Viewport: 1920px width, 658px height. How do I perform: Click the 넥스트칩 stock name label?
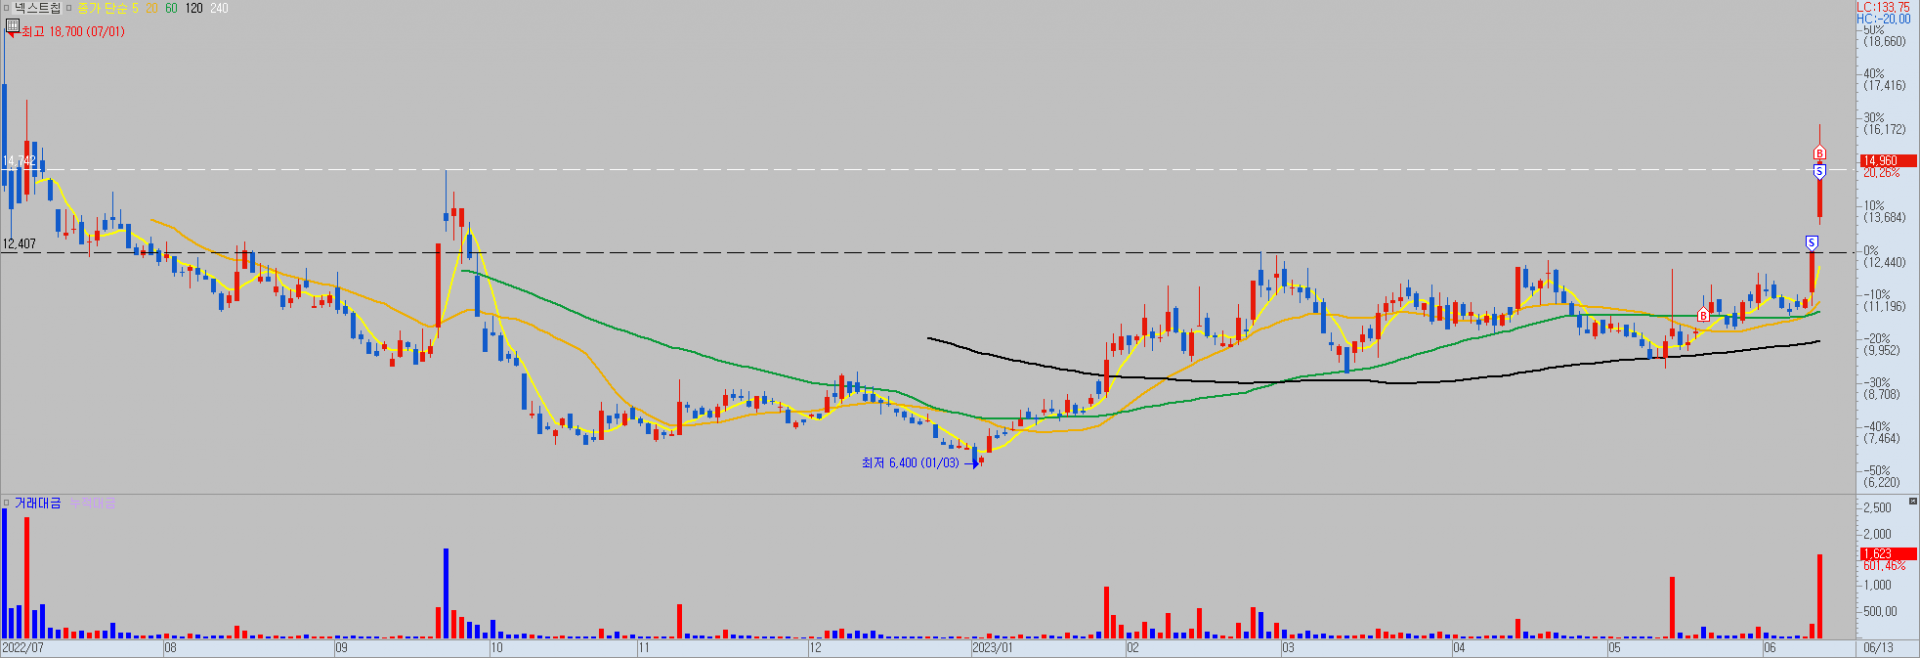click(37, 8)
